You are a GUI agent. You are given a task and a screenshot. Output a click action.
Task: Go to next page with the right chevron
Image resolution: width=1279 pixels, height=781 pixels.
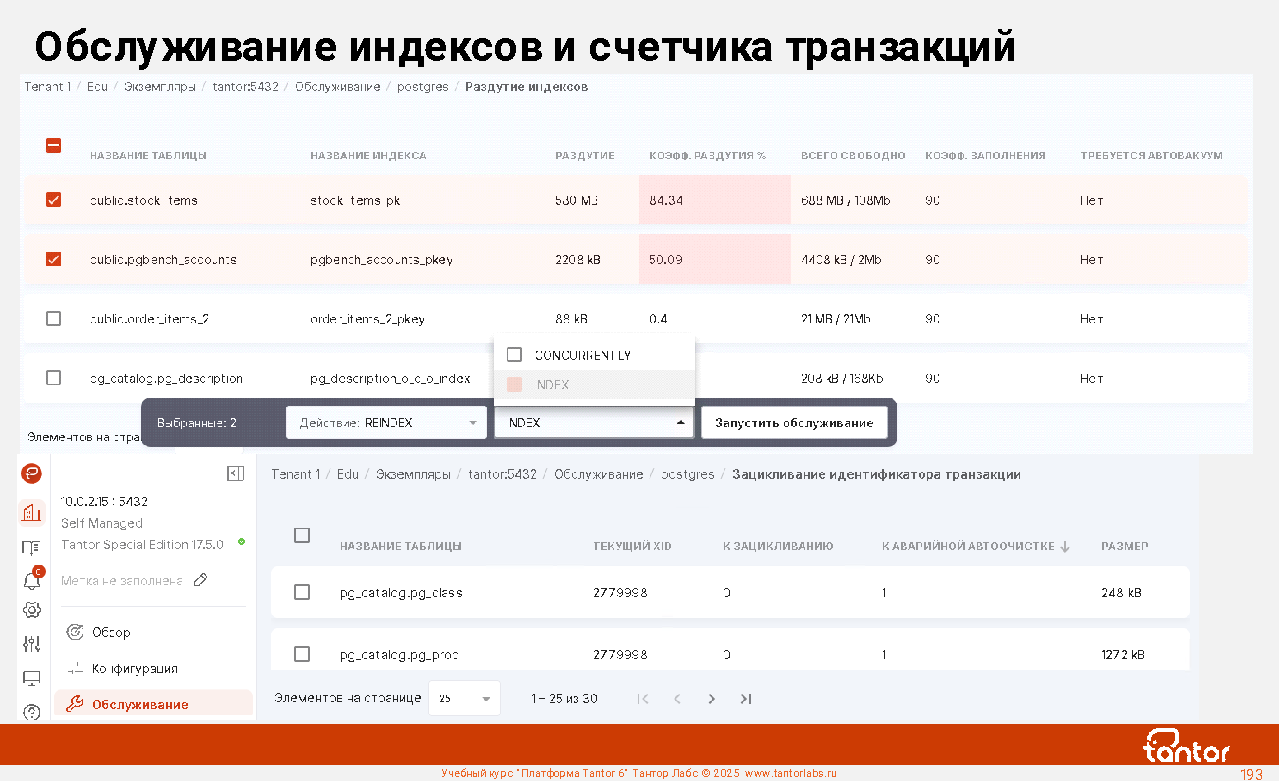(711, 699)
